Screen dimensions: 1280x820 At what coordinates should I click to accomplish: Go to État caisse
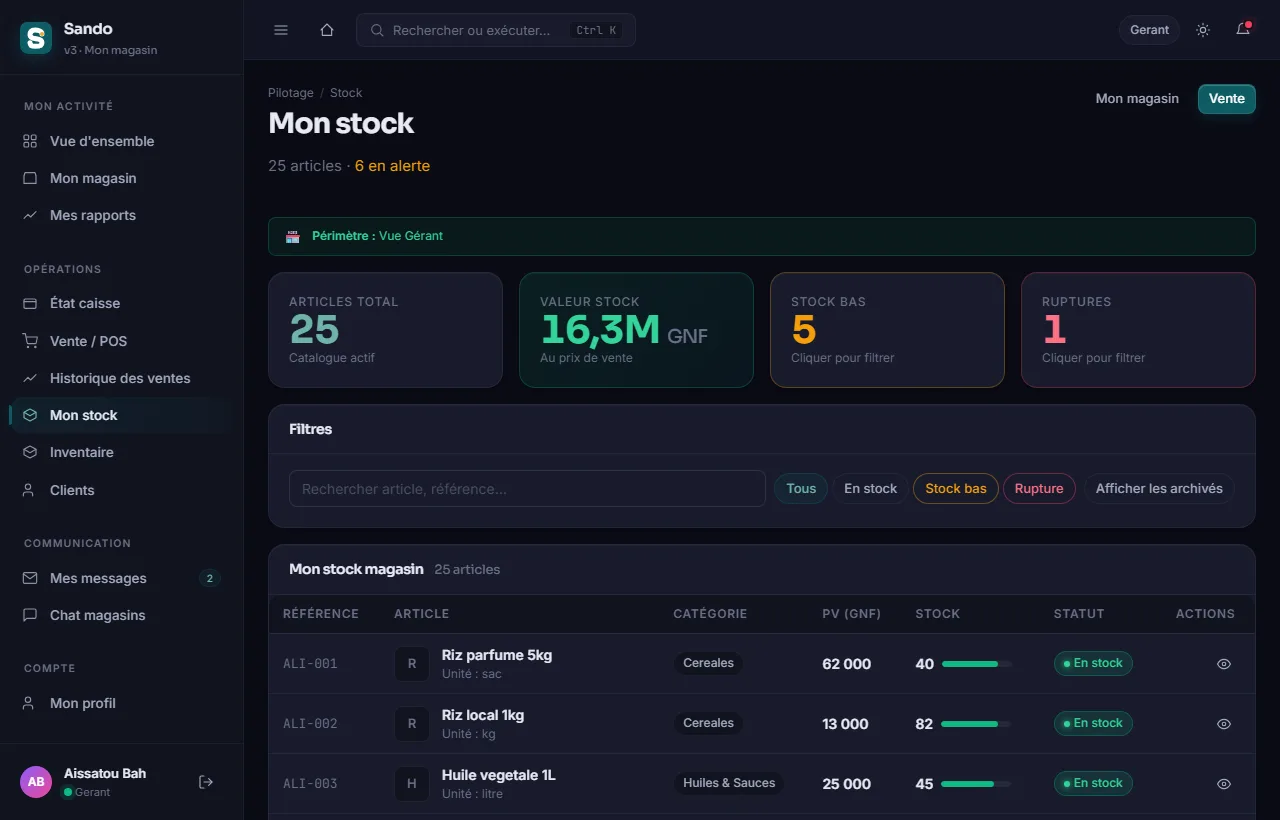122,303
